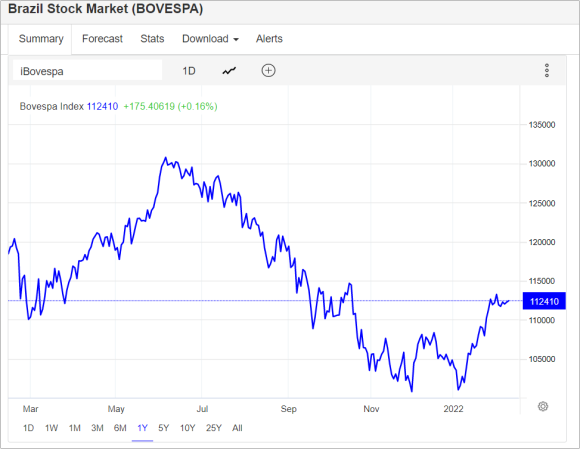
Task: Open the Alerts tab
Action: (269, 39)
